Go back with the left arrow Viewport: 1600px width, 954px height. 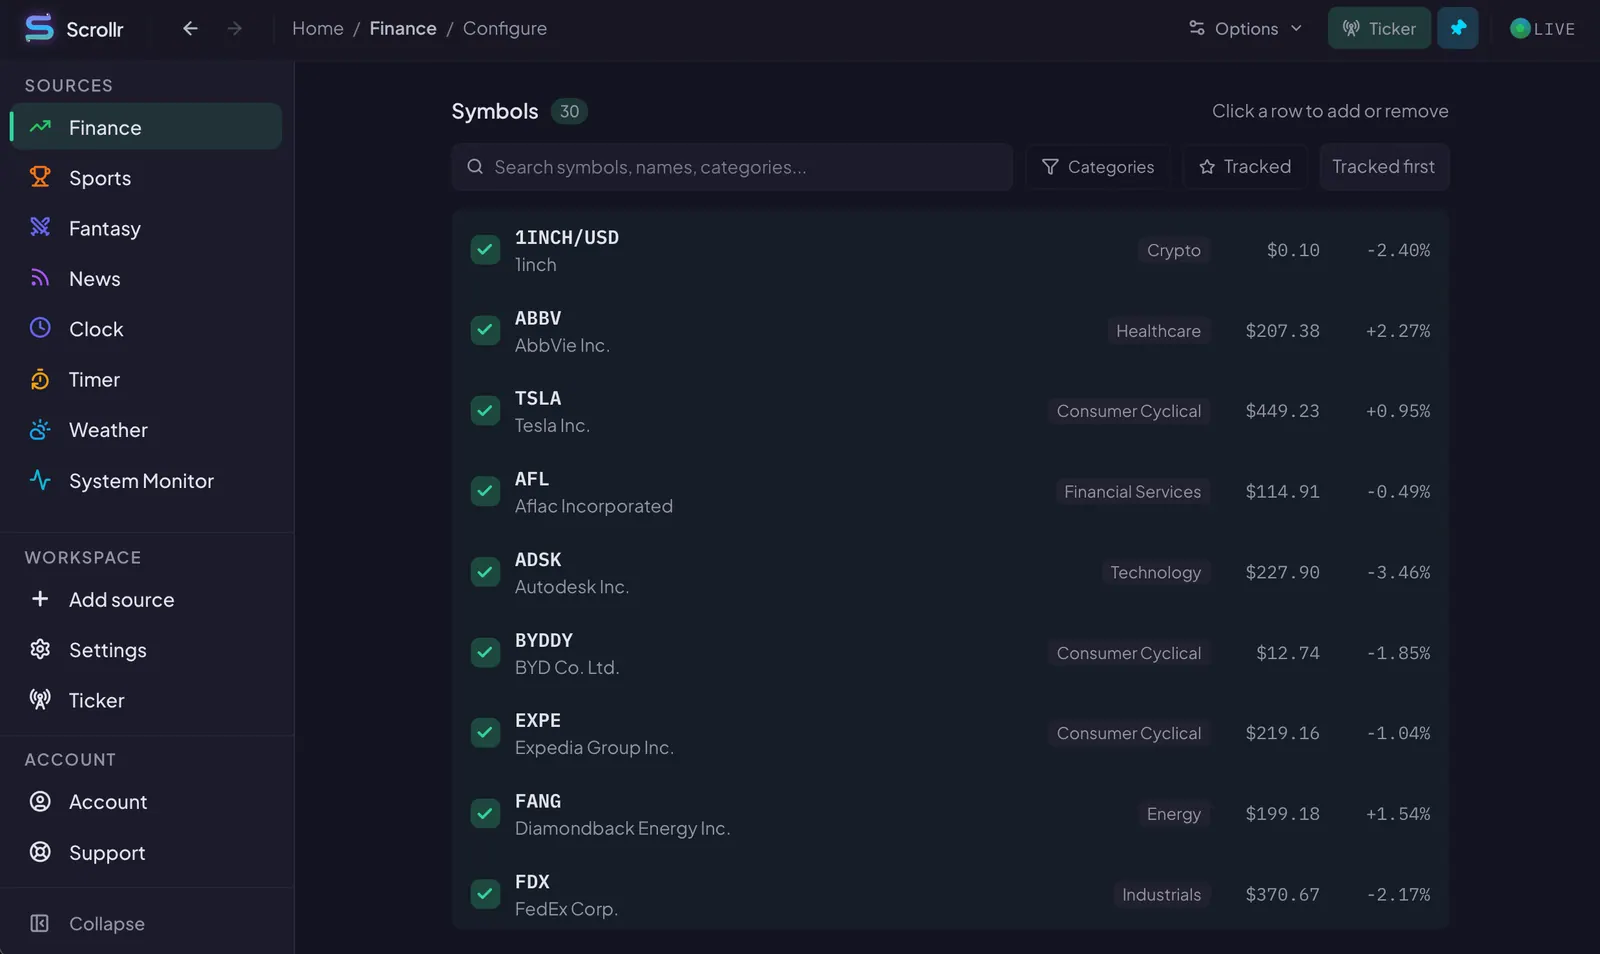point(190,28)
